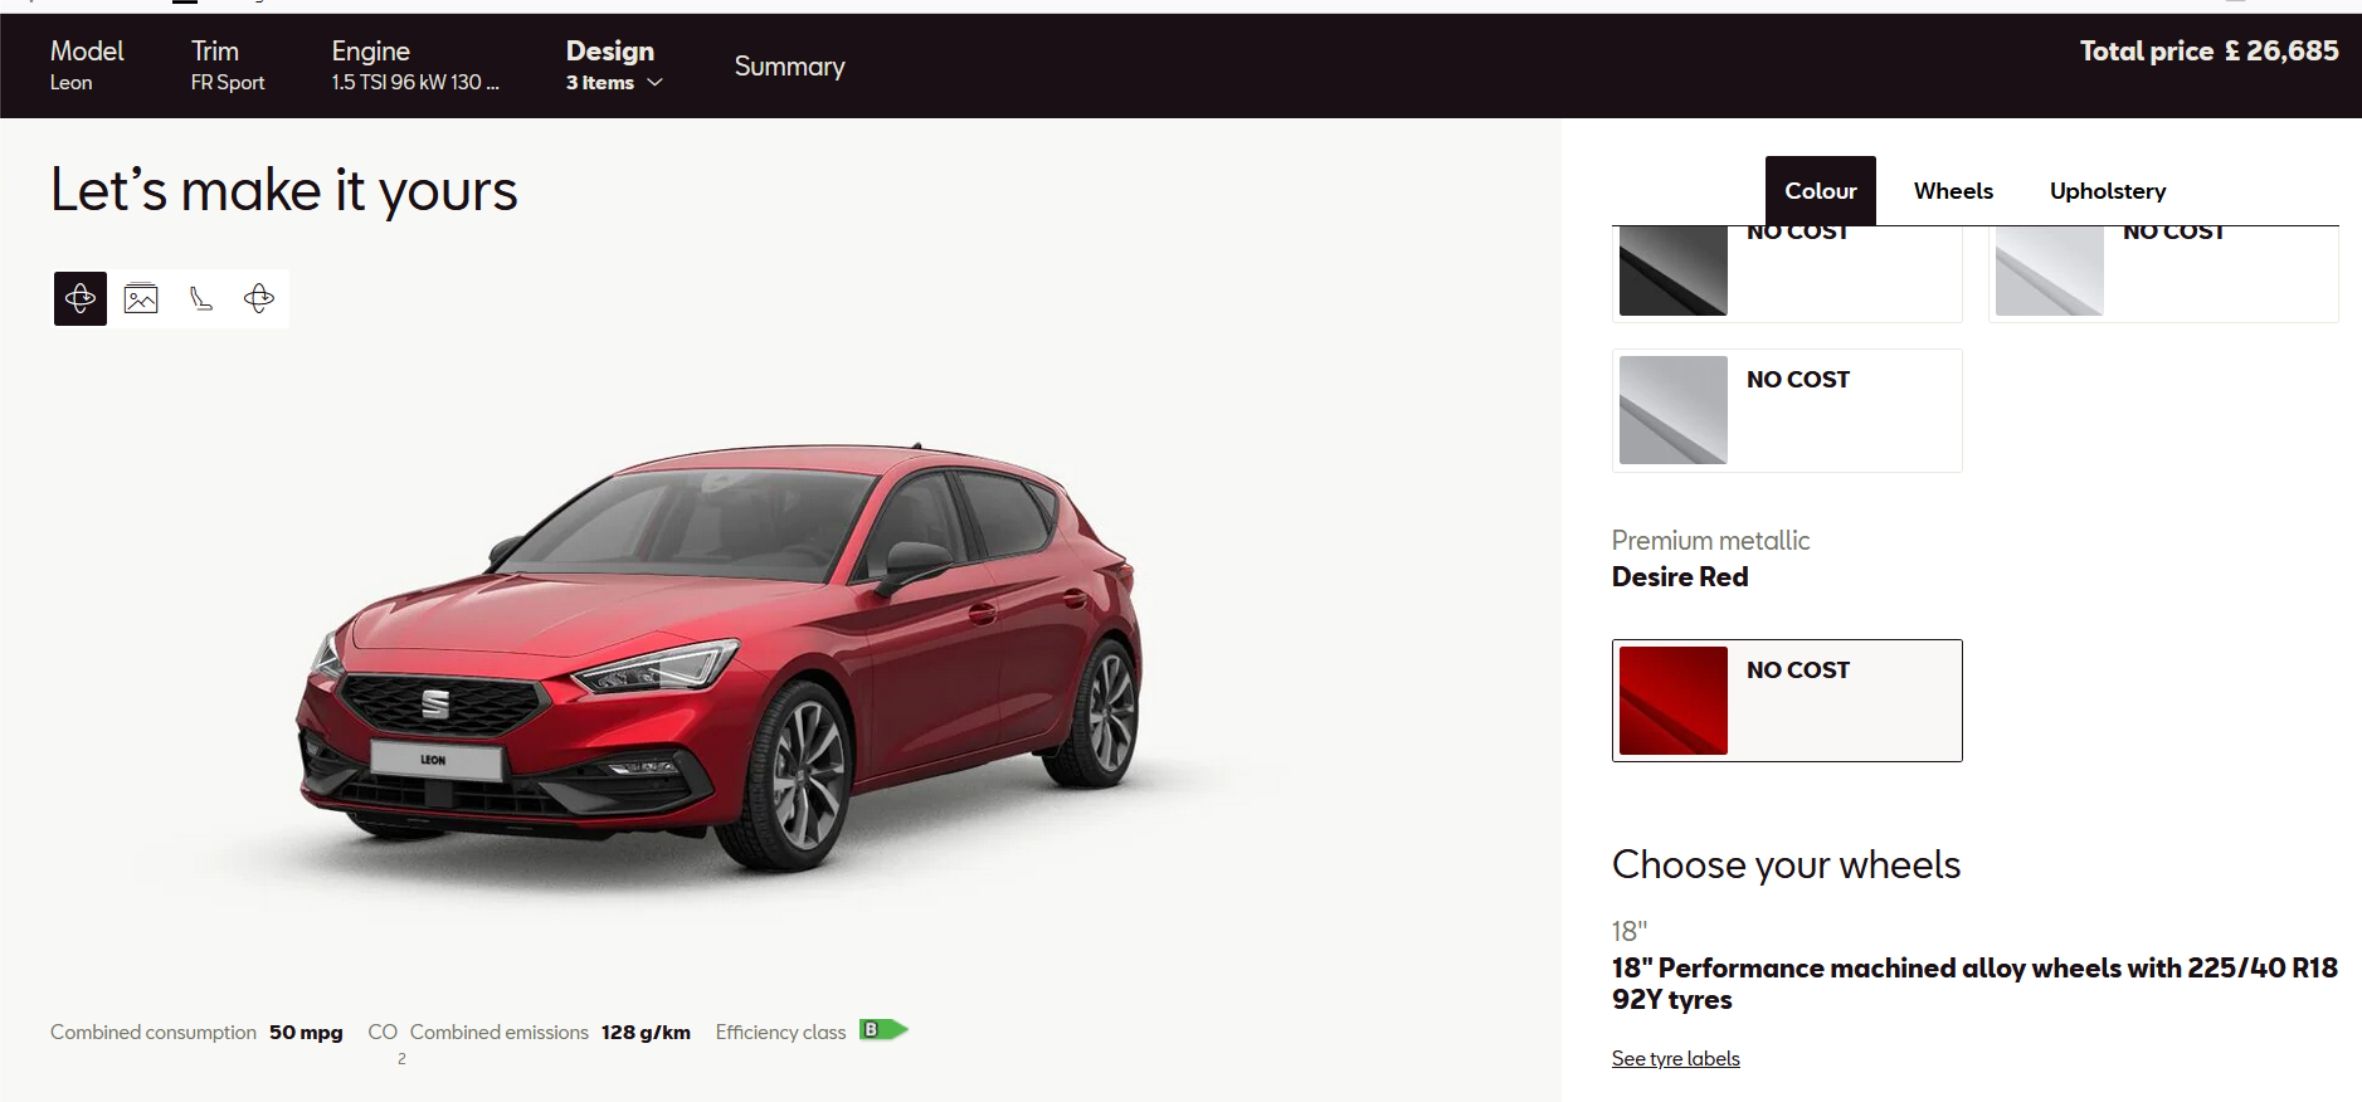The image size is (2362, 1102).
Task: Open the Summary step
Action: [790, 66]
